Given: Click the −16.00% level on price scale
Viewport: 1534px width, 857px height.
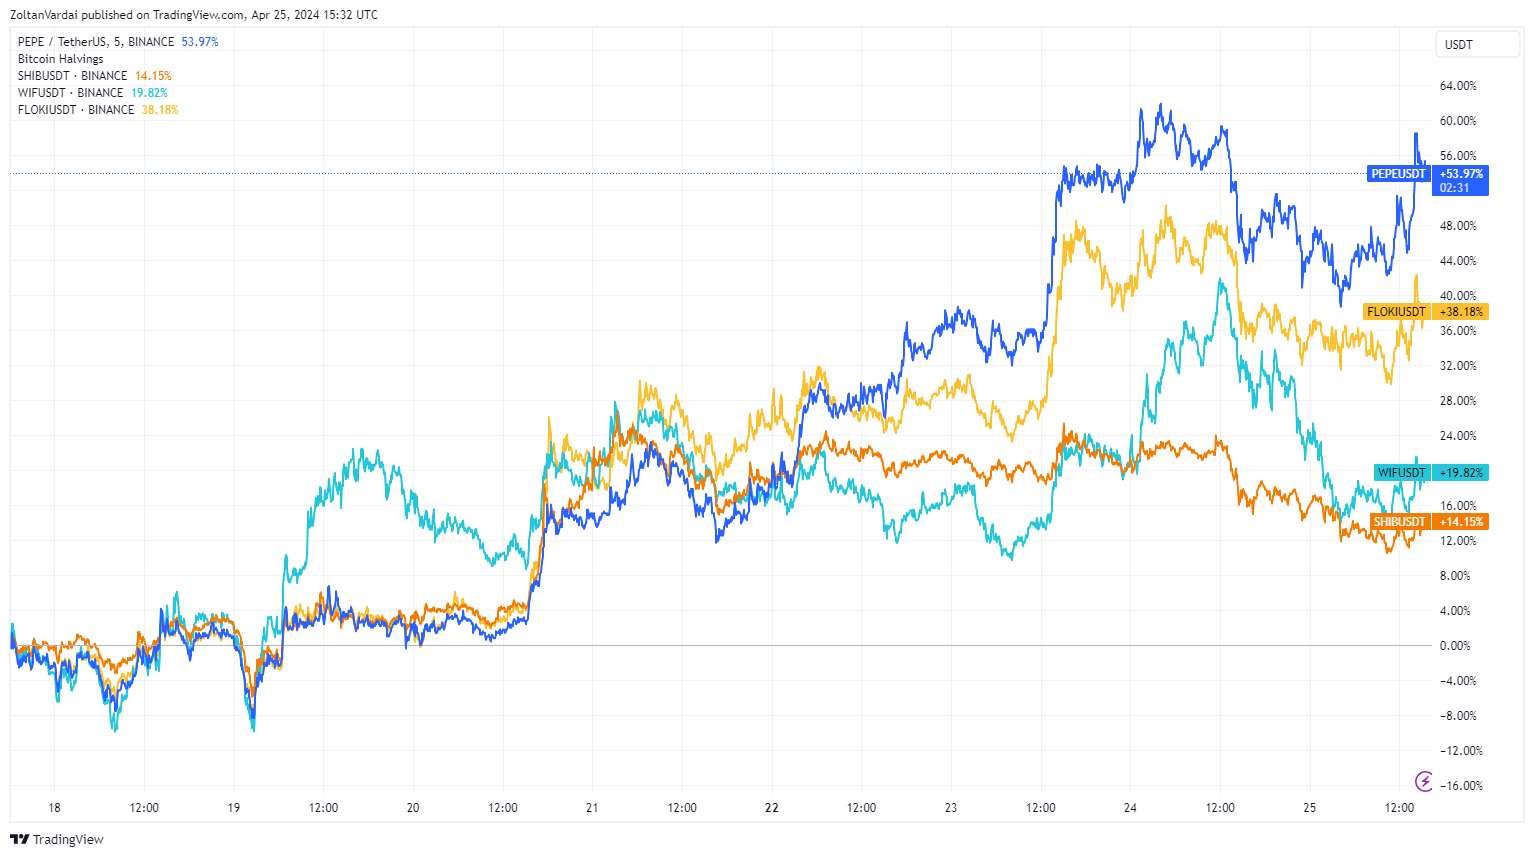Looking at the screenshot, I should click(1461, 786).
